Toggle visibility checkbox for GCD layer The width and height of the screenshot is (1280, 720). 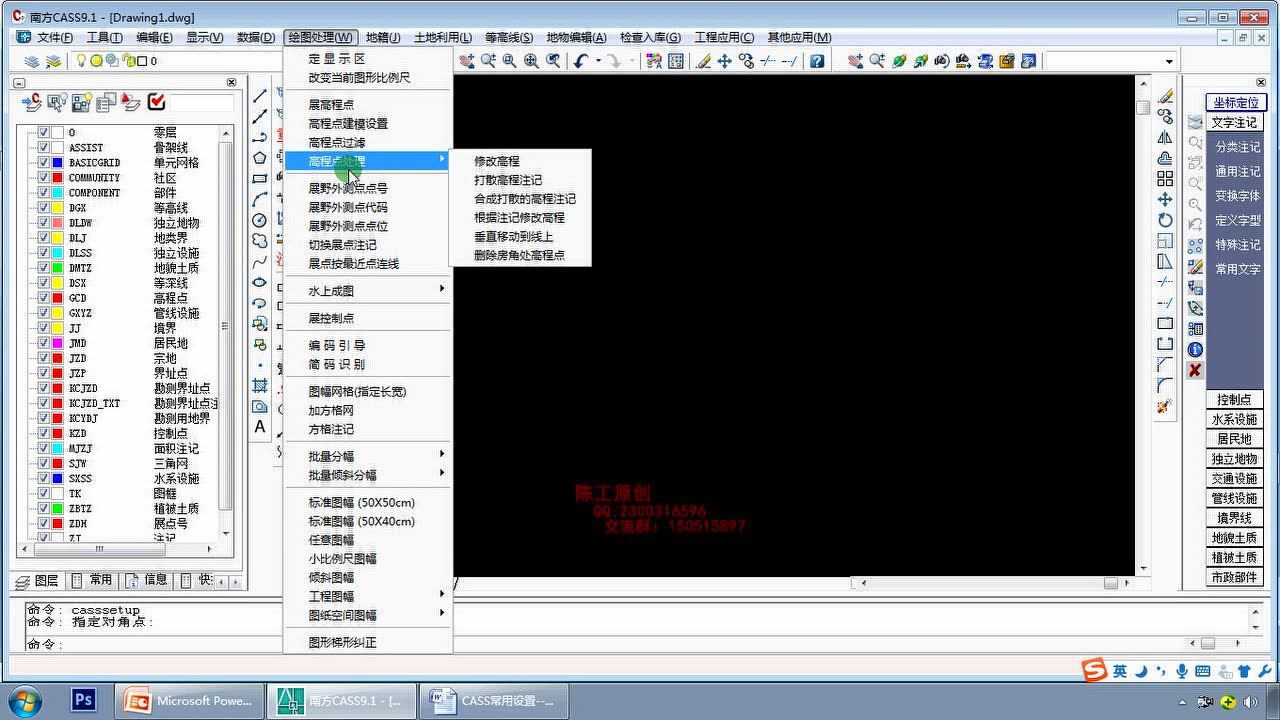[x=43, y=298]
